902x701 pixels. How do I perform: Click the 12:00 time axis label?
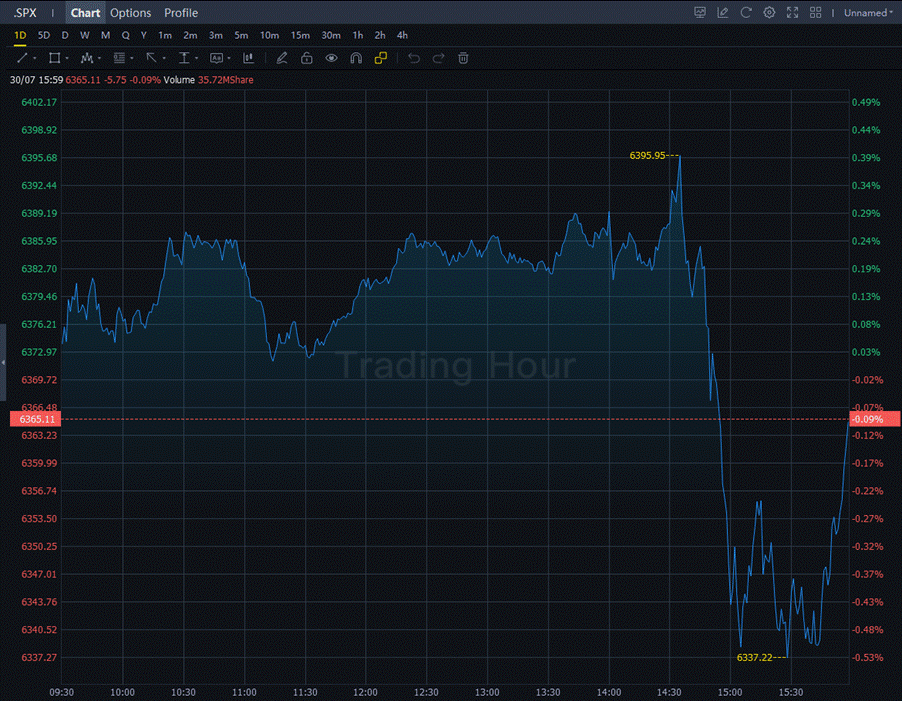[365, 692]
